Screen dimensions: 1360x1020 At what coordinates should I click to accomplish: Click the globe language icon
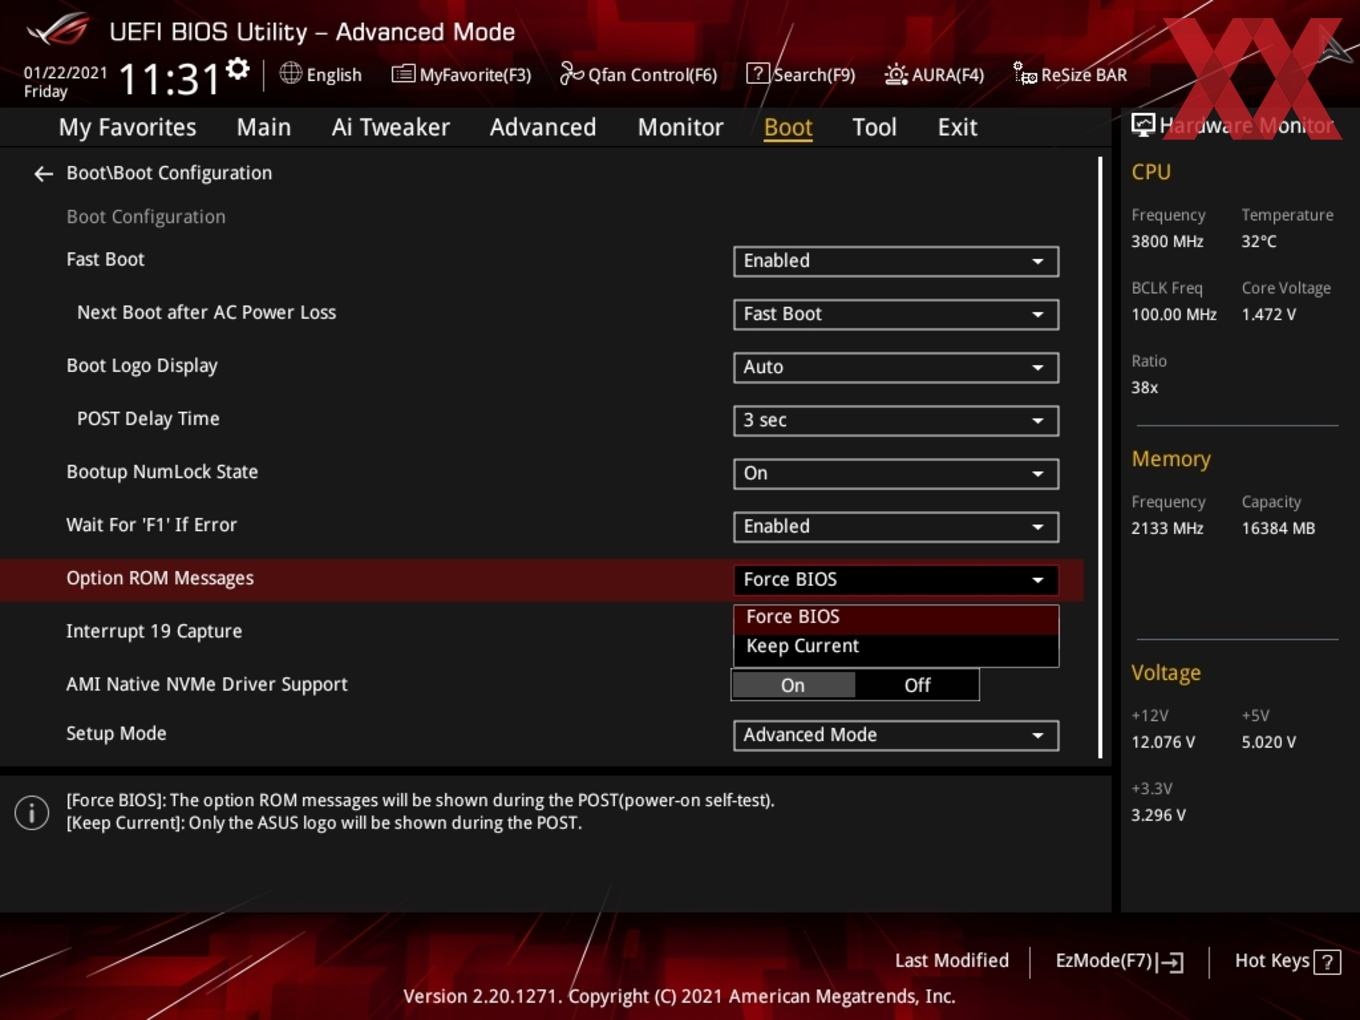(x=290, y=73)
